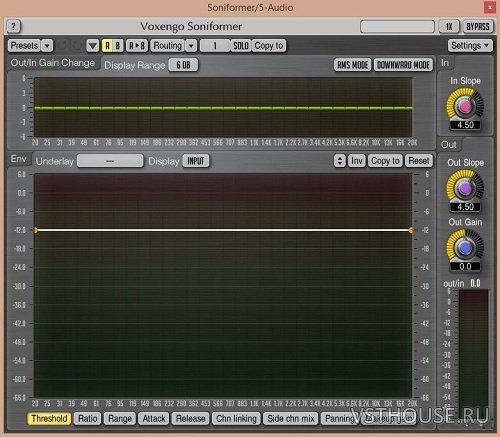500x437 pixels.
Task: Toggle RMS MODE
Action: [352, 65]
